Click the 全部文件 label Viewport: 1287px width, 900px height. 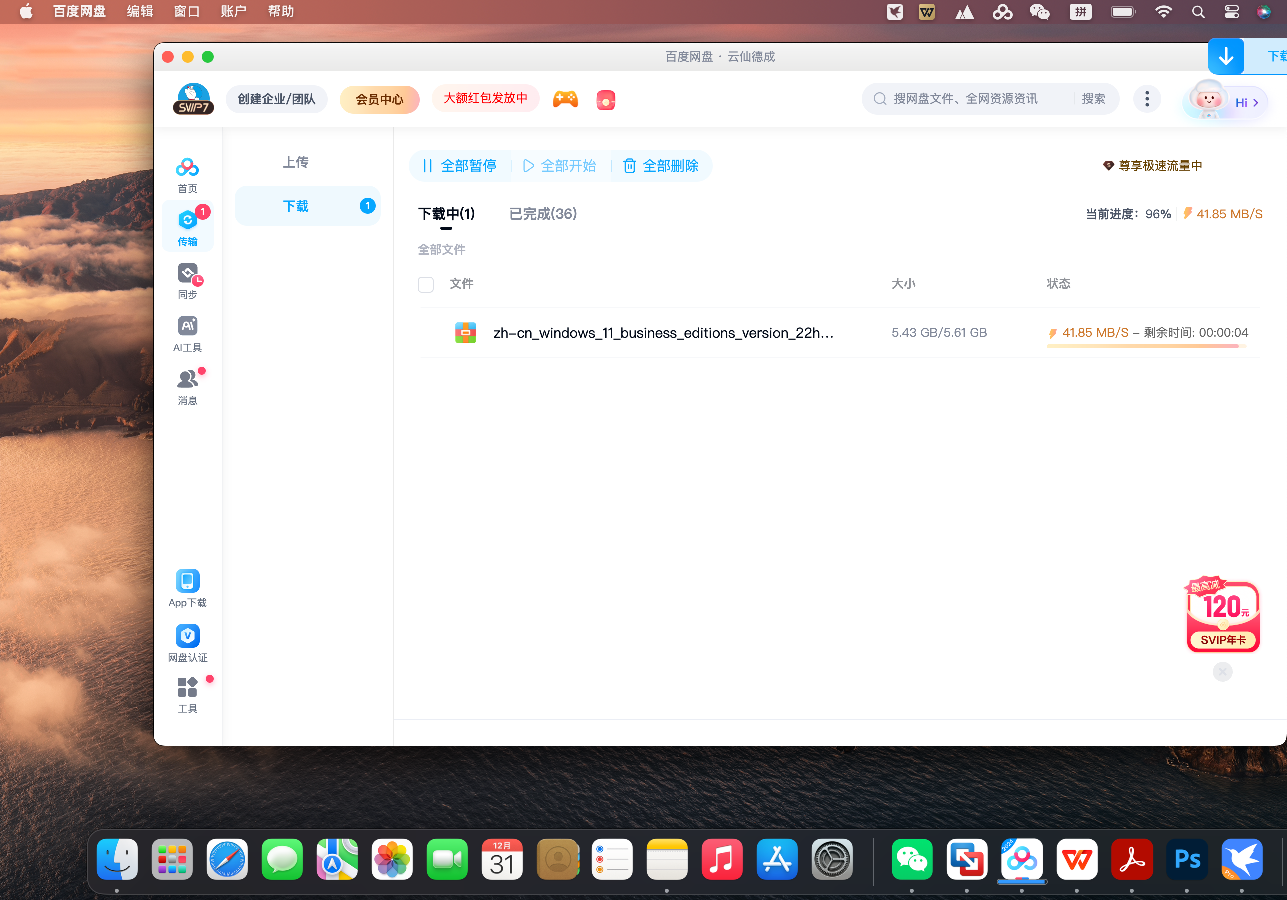coord(442,250)
